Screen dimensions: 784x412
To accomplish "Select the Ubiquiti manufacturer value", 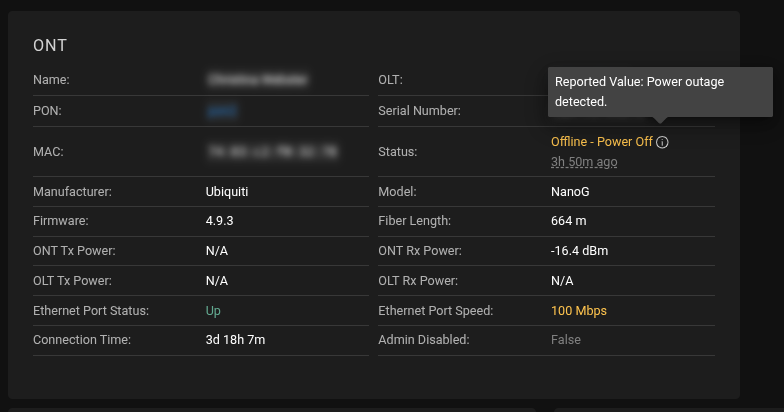I will pos(228,191).
